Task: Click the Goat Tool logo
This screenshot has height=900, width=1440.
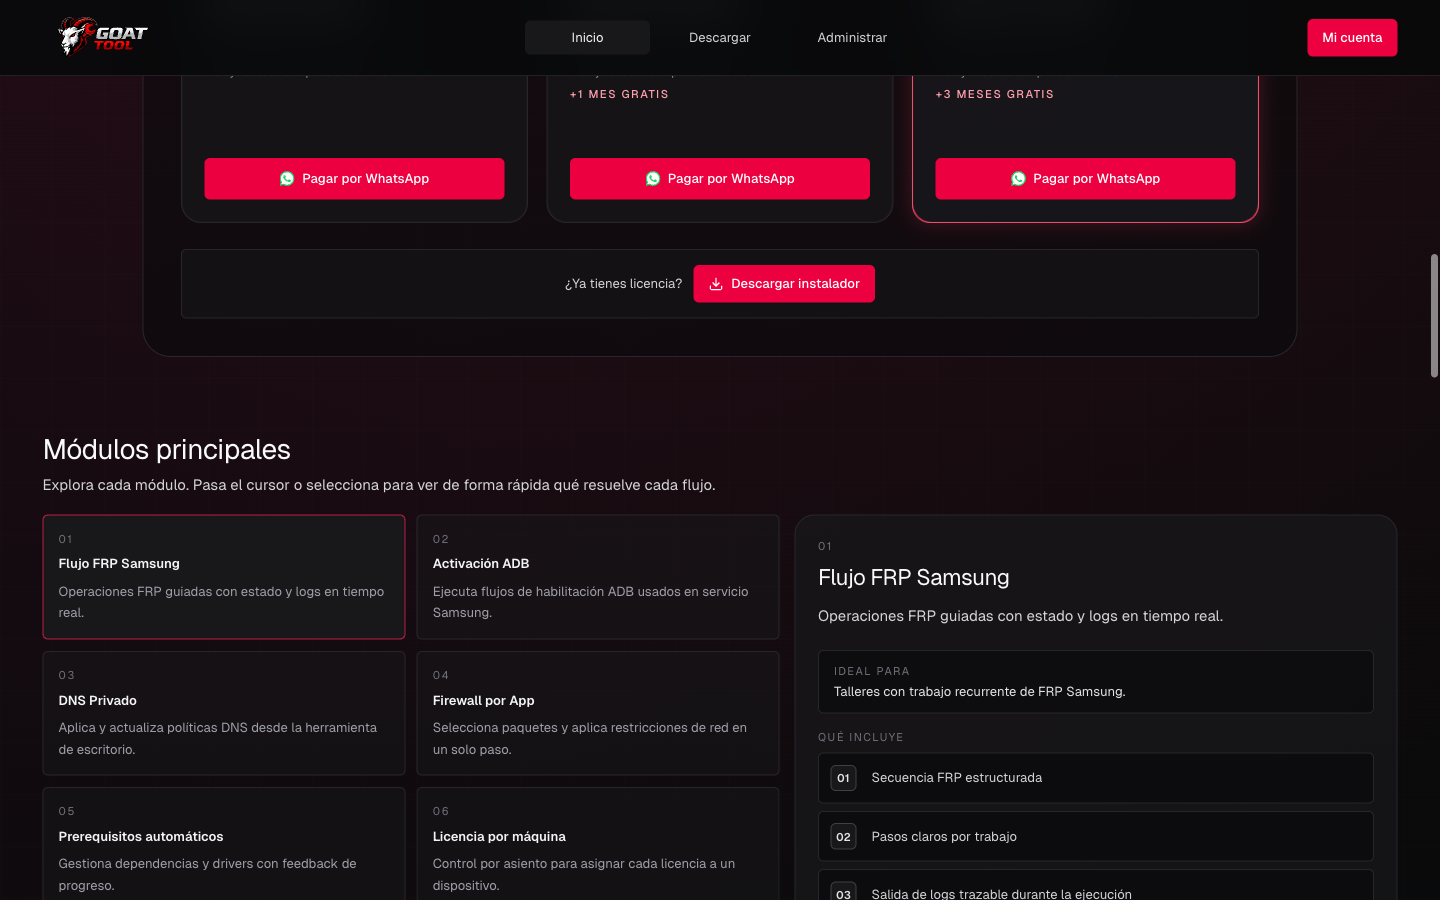Action: [102, 37]
